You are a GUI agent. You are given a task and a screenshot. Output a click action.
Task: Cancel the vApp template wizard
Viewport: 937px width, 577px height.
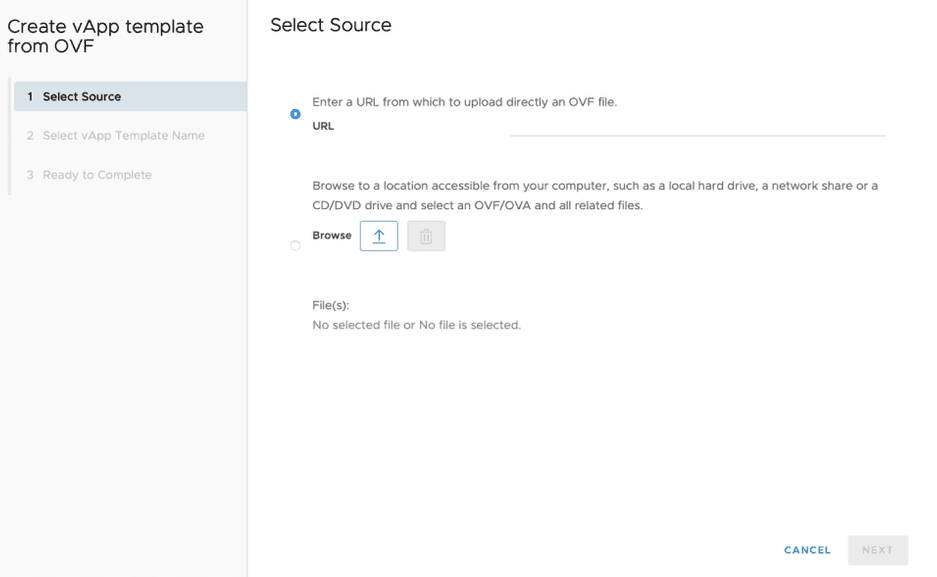[x=807, y=550]
